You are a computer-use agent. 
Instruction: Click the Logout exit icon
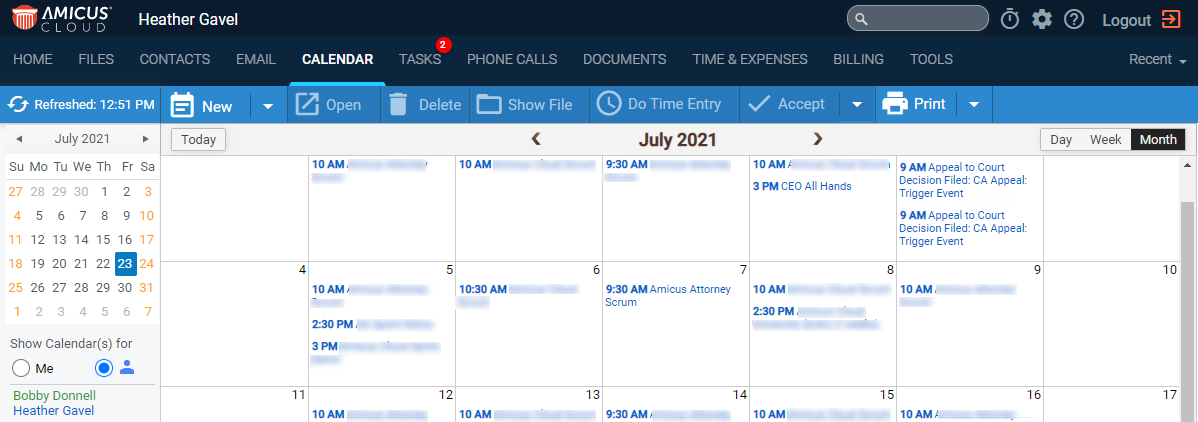click(x=1170, y=20)
